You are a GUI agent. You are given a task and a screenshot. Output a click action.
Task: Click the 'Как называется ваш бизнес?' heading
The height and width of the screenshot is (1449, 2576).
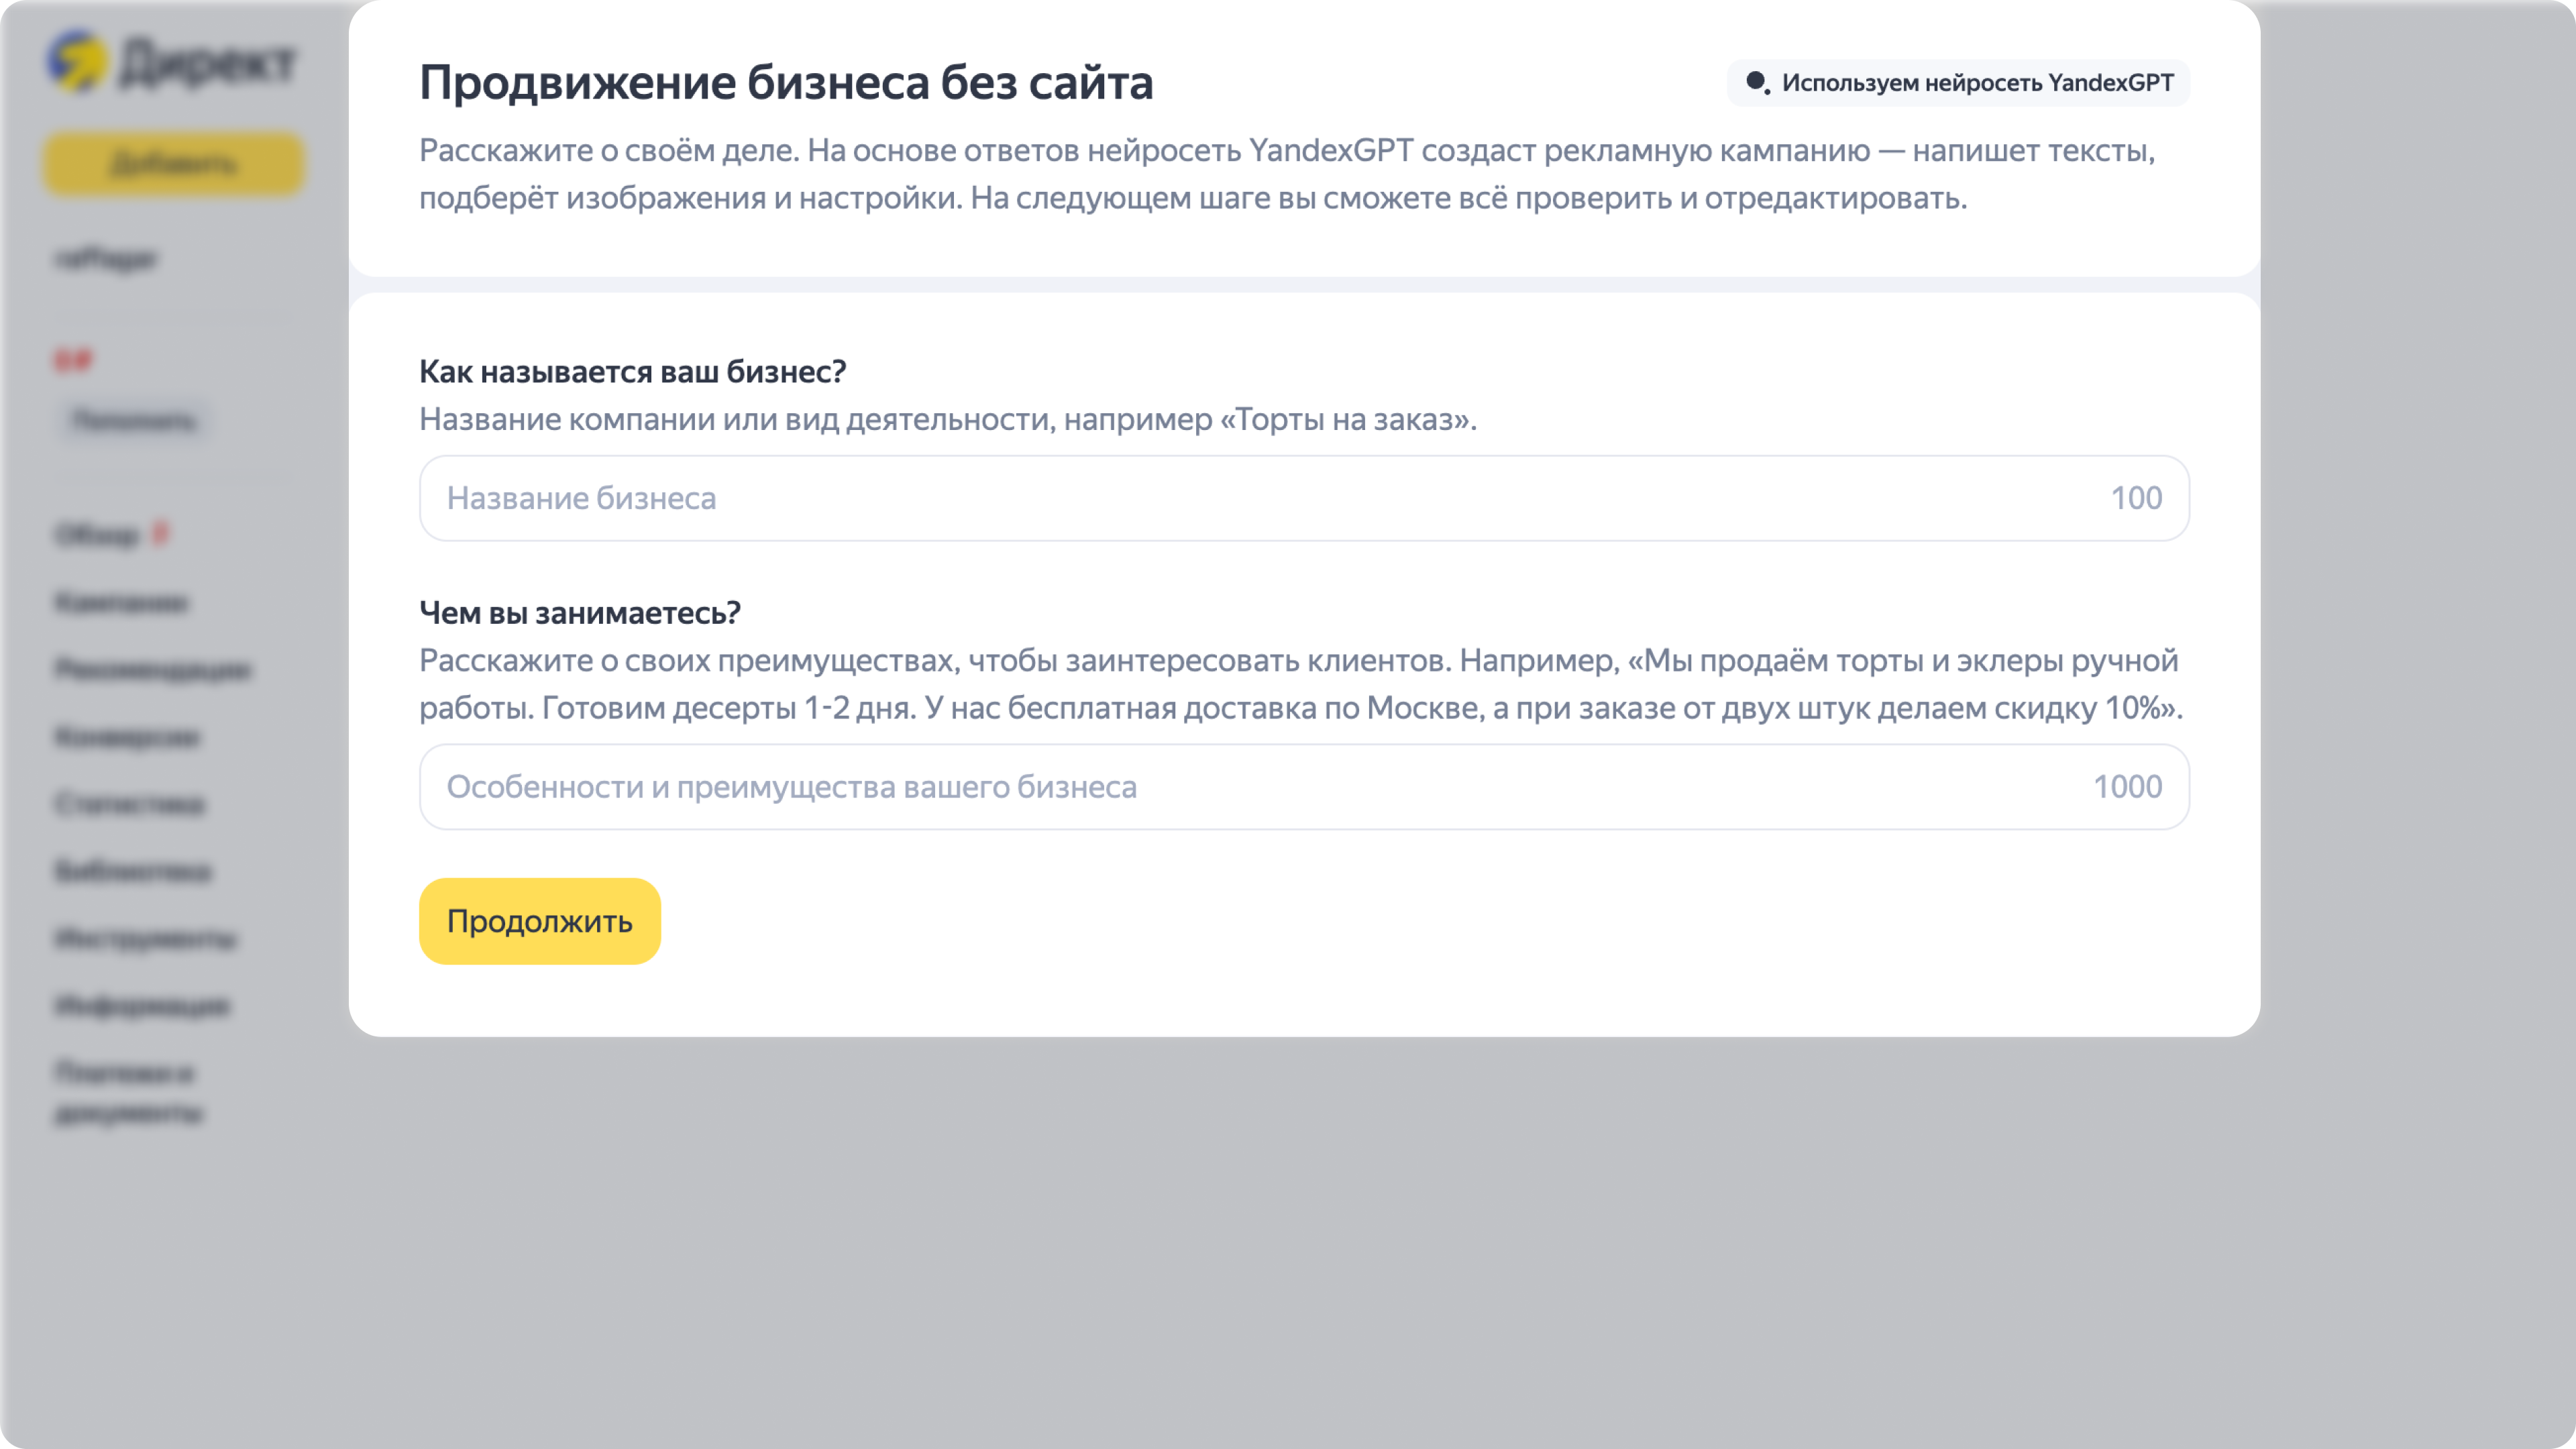[x=632, y=371]
